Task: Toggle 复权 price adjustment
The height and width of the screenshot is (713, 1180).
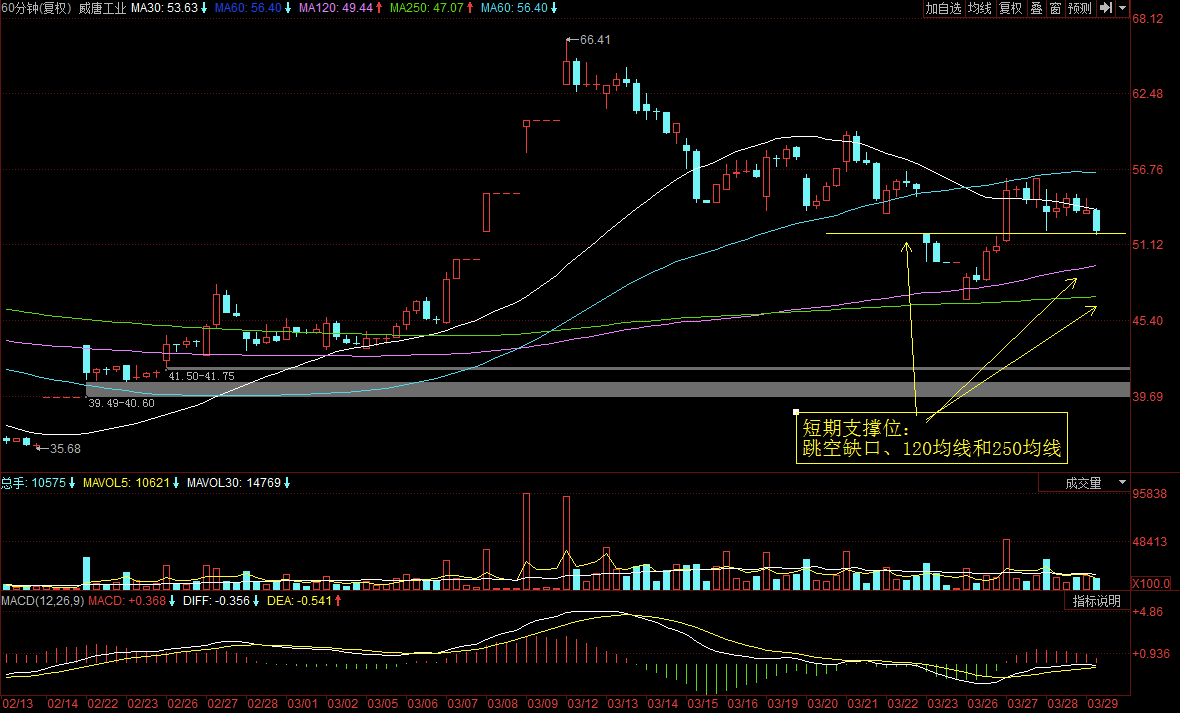Action: (1011, 8)
